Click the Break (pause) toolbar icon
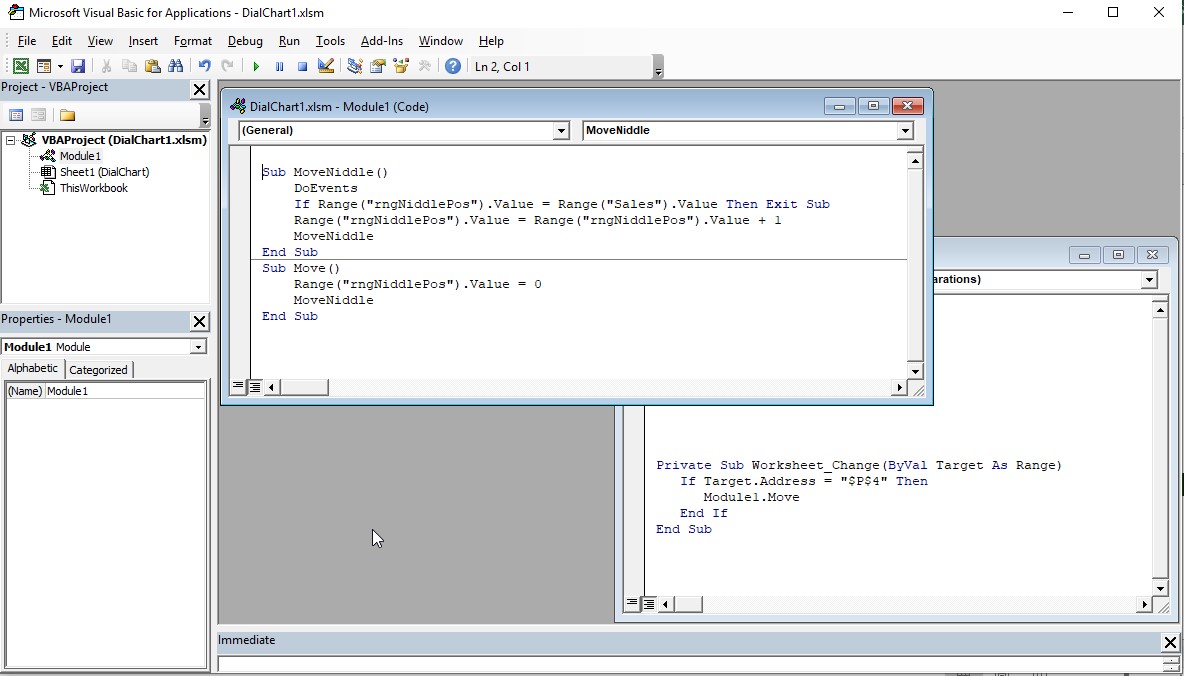1184x676 pixels. pos(279,66)
